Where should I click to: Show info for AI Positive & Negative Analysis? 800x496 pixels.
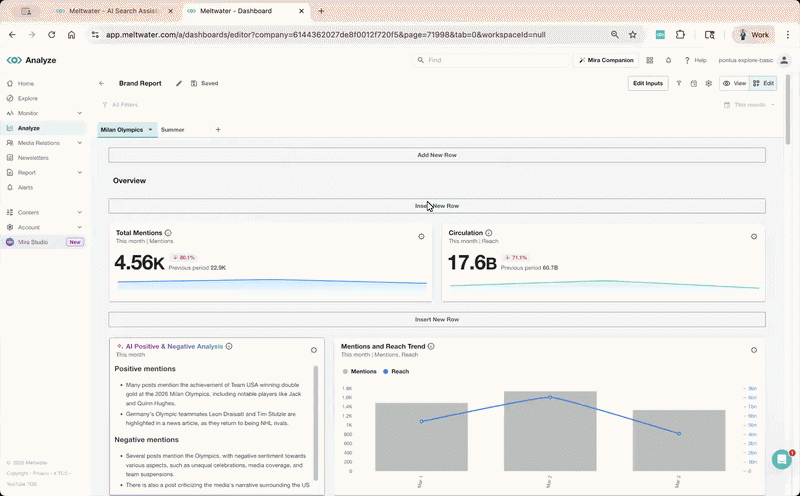tap(229, 346)
